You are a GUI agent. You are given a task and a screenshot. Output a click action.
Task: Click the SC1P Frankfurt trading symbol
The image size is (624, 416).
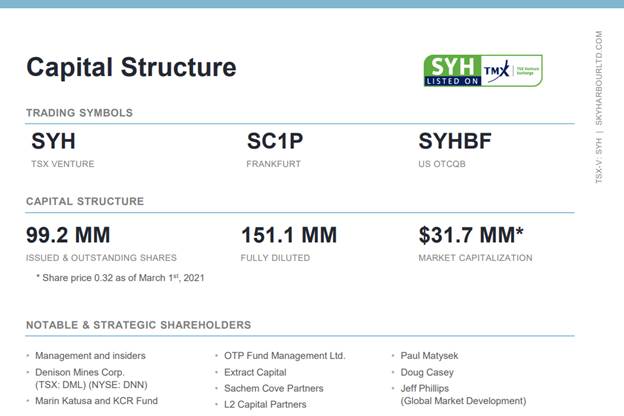pyautogui.click(x=275, y=141)
